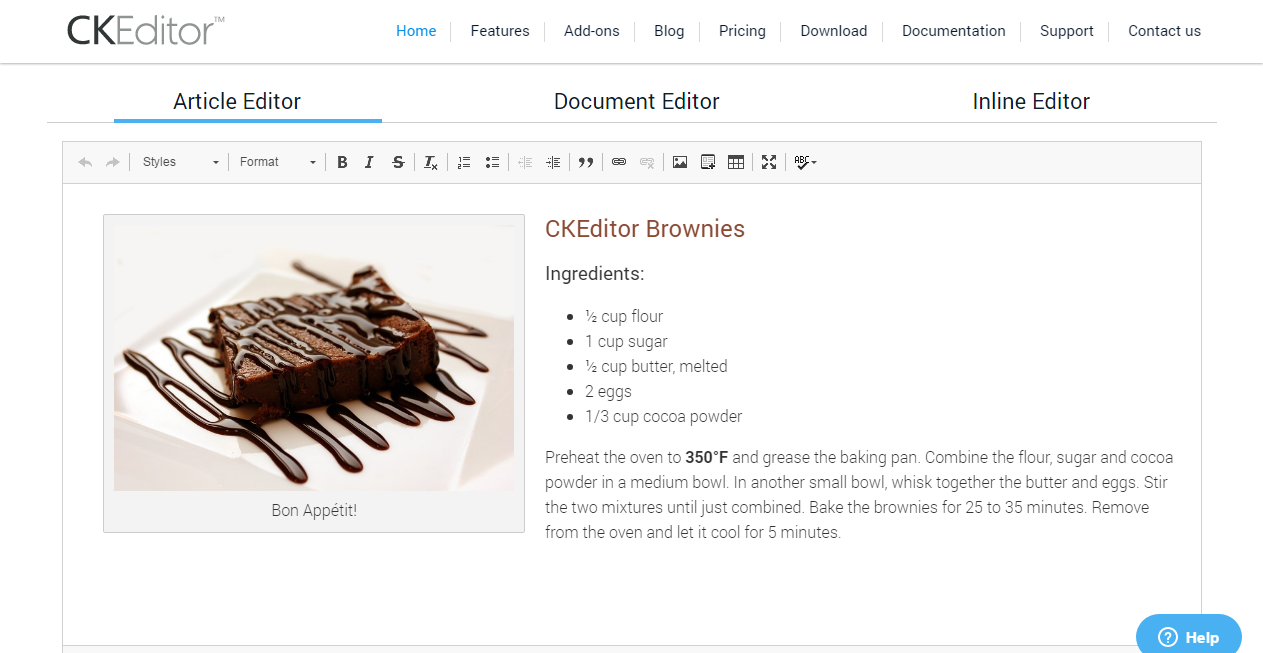Open the Support page
The width and height of the screenshot is (1263, 653).
pyautogui.click(x=1067, y=31)
